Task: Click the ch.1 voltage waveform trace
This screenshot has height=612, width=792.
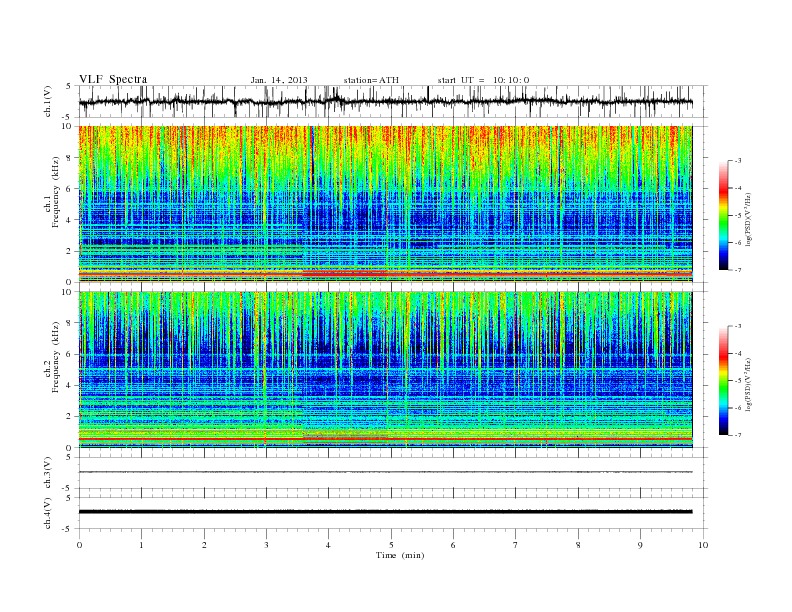Action: pos(385,102)
